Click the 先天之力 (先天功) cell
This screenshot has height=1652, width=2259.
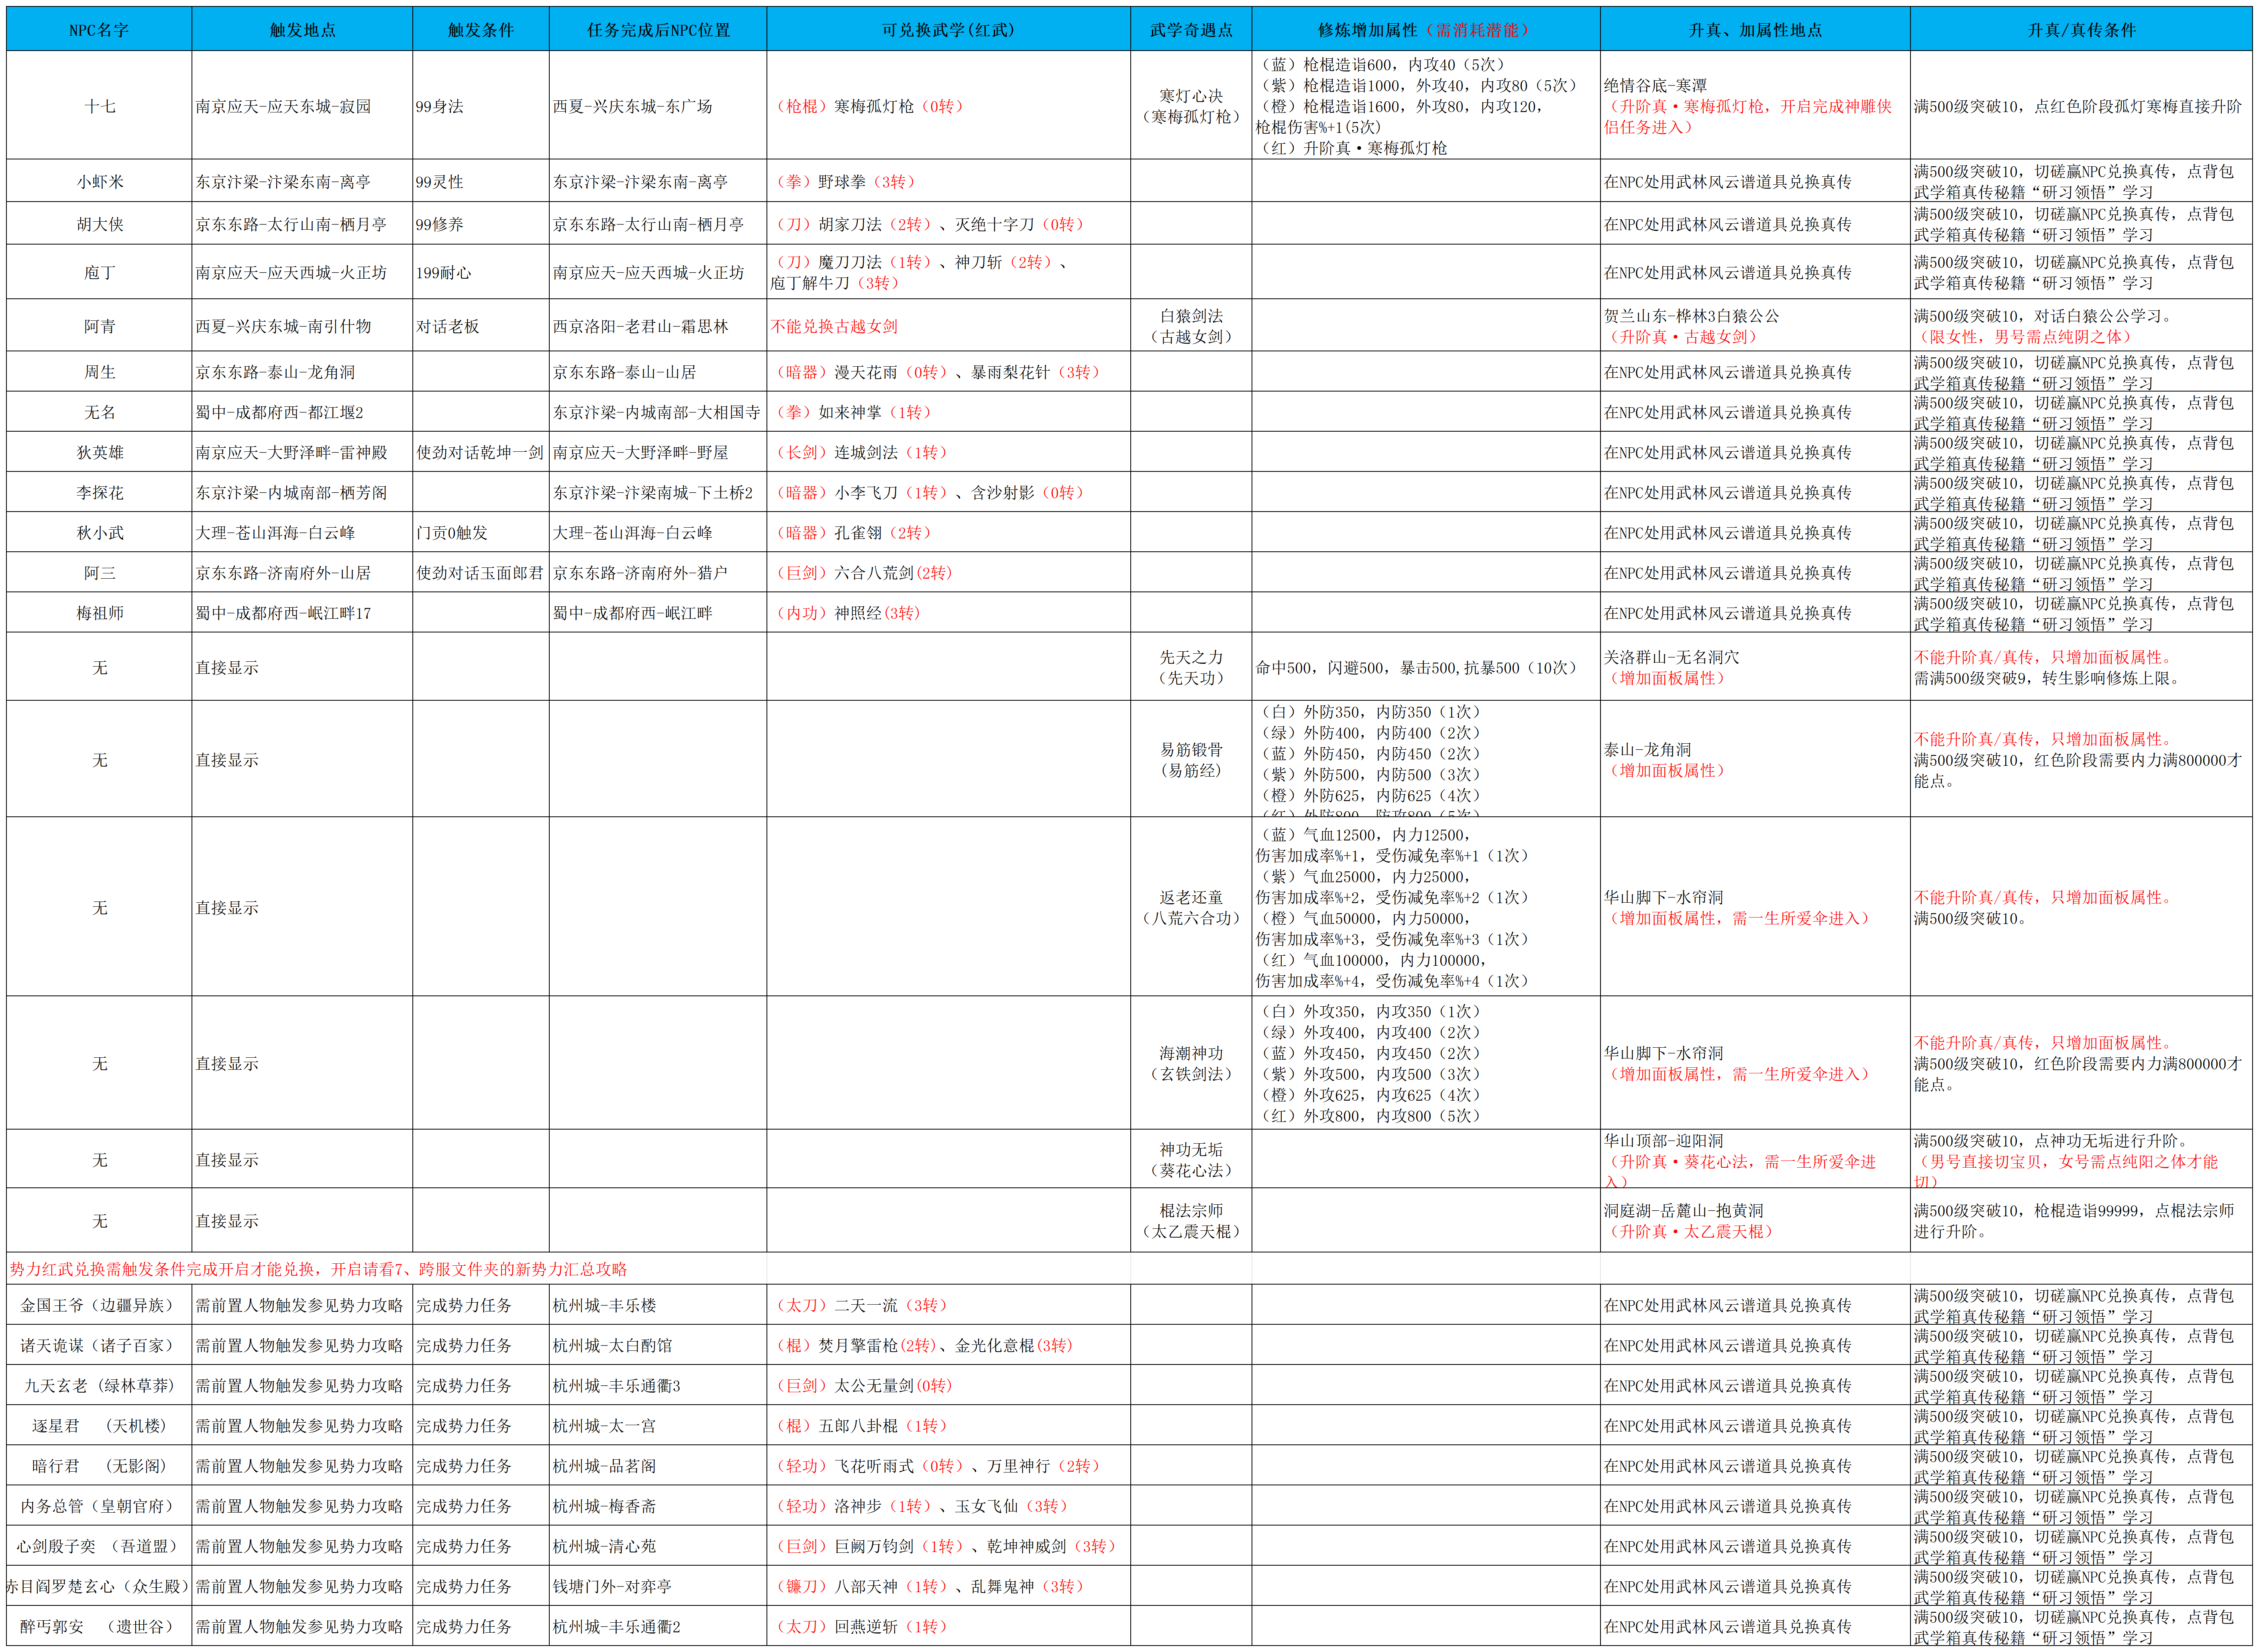coord(1190,667)
